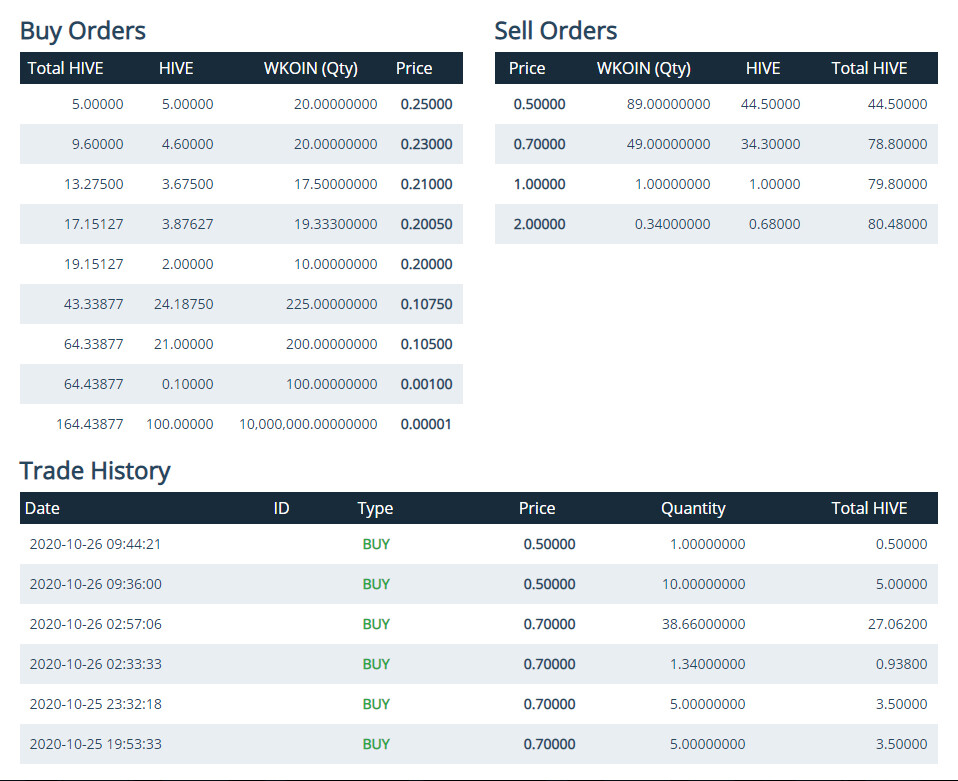Image resolution: width=958 pixels, height=781 pixels.
Task: Click BUY type for the 09:44:21 trade
Action: click(376, 544)
